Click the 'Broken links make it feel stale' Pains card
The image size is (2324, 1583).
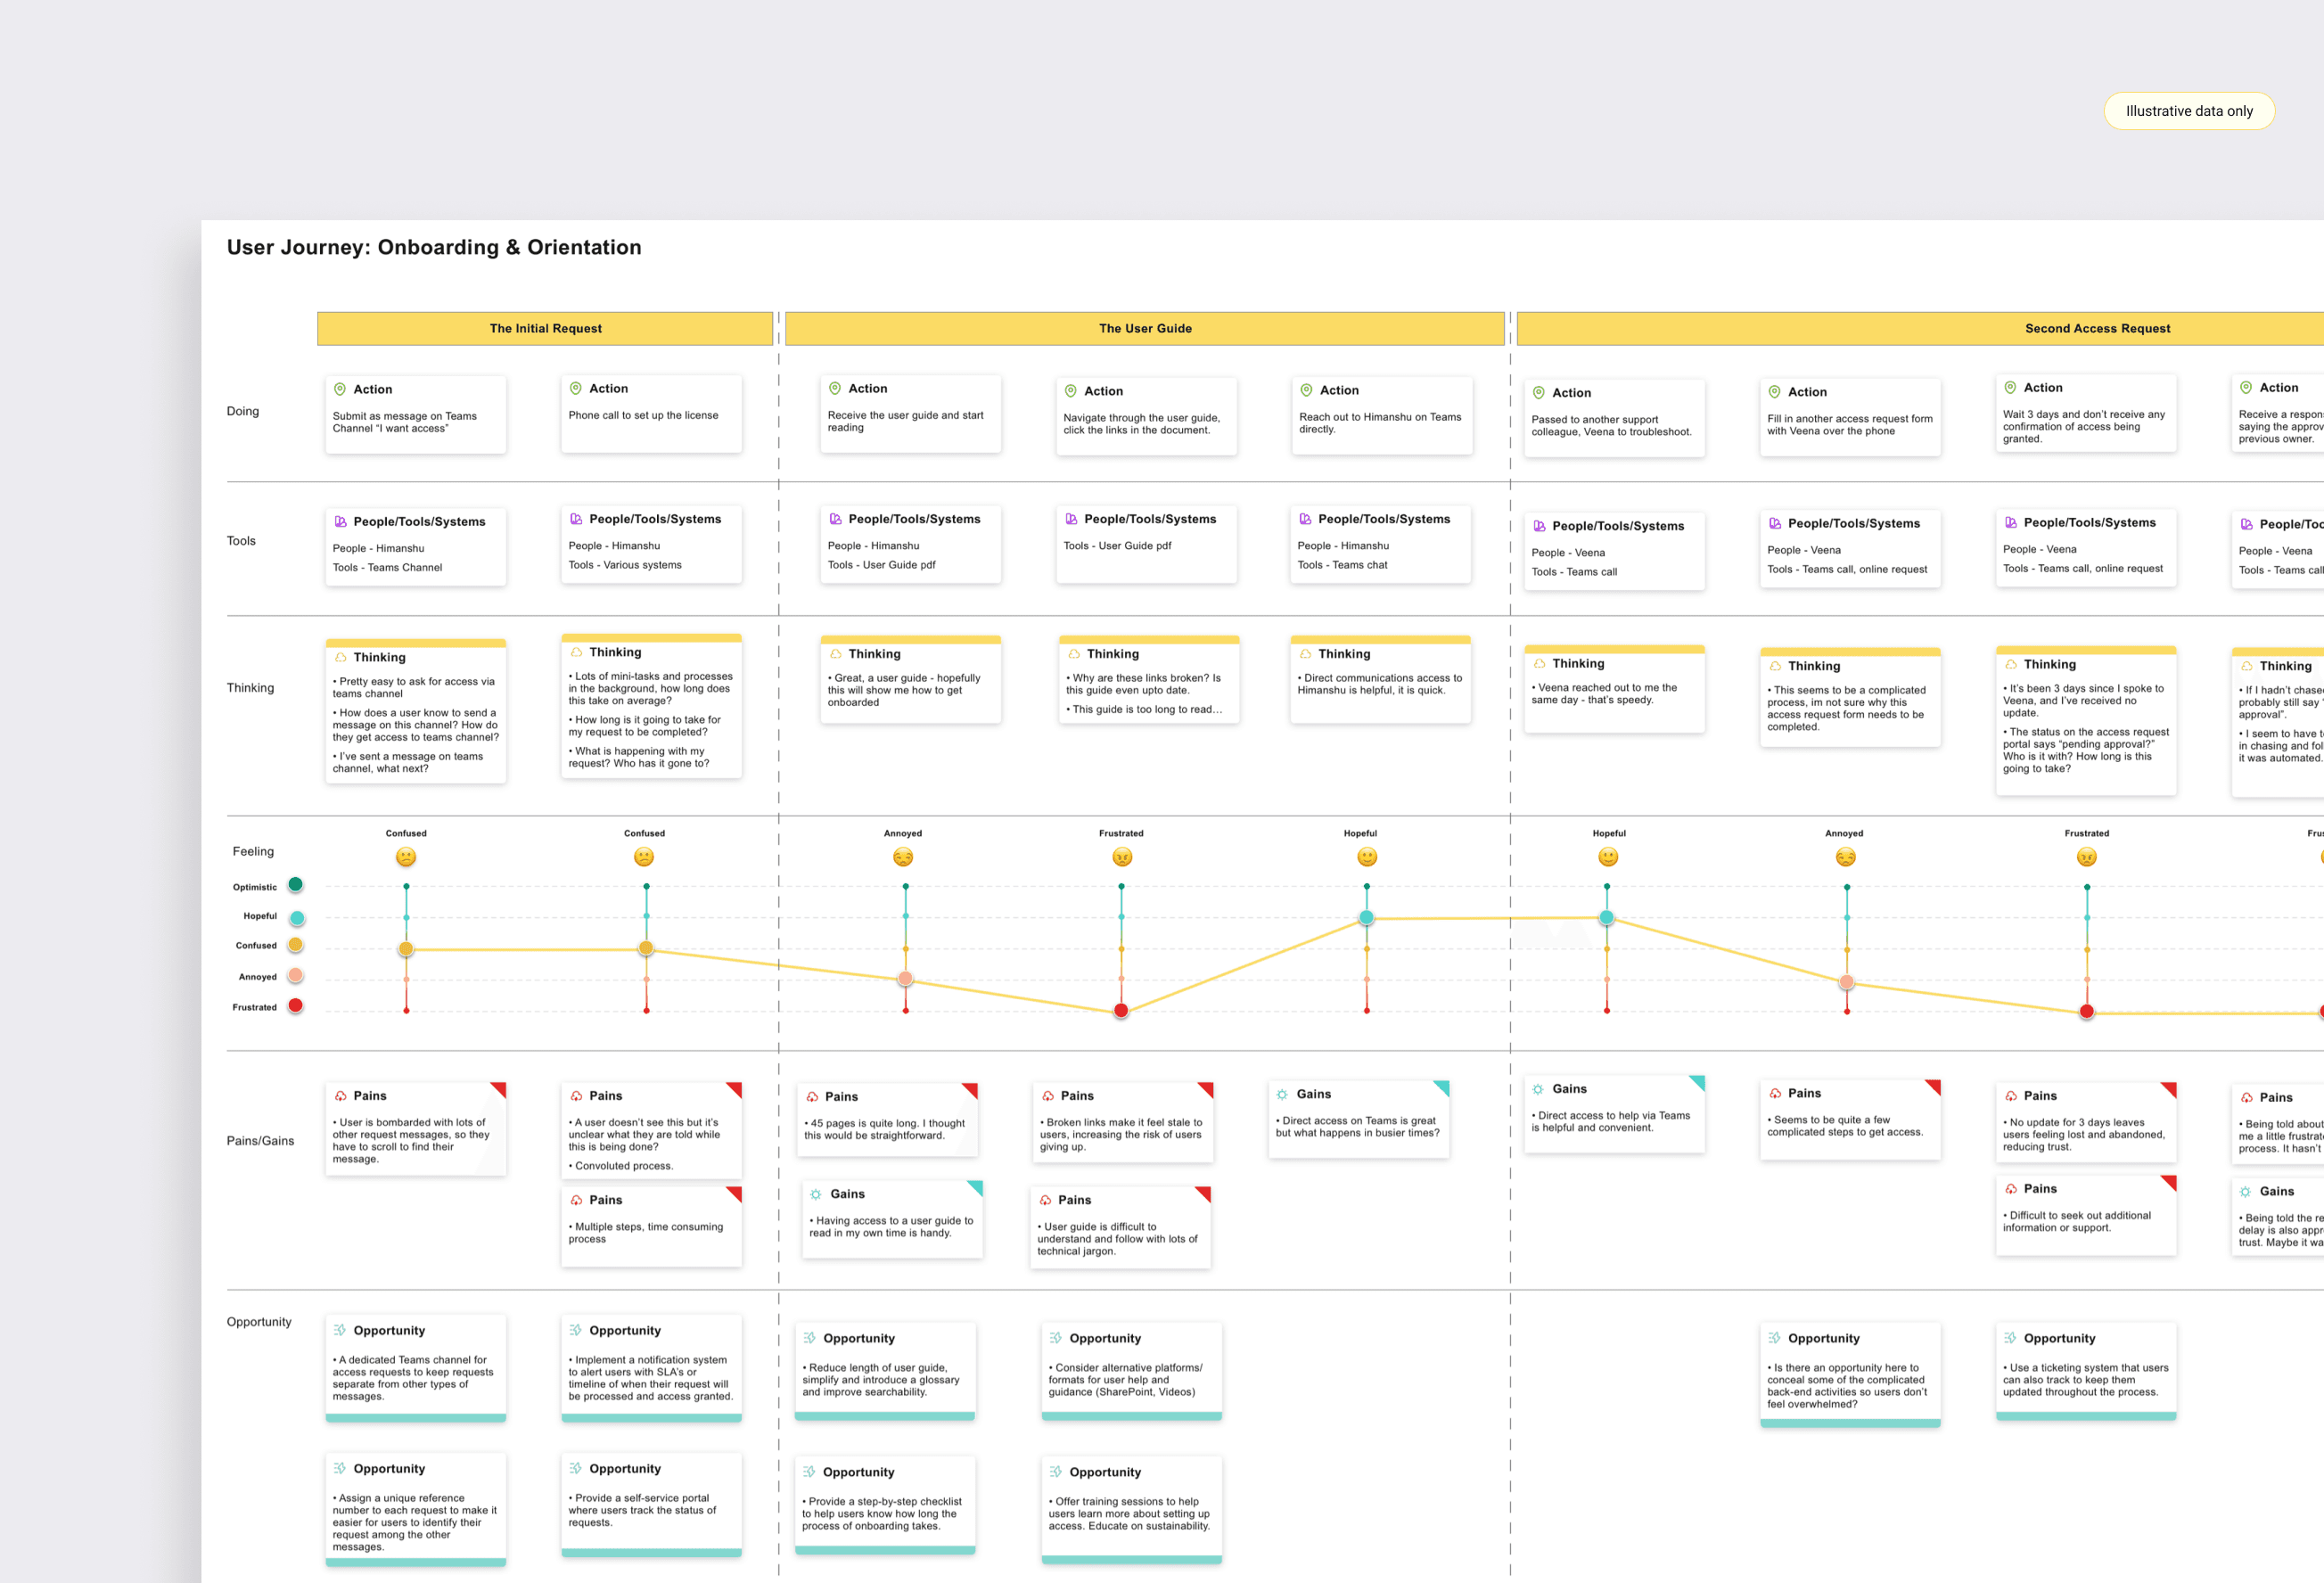pos(1122,1122)
